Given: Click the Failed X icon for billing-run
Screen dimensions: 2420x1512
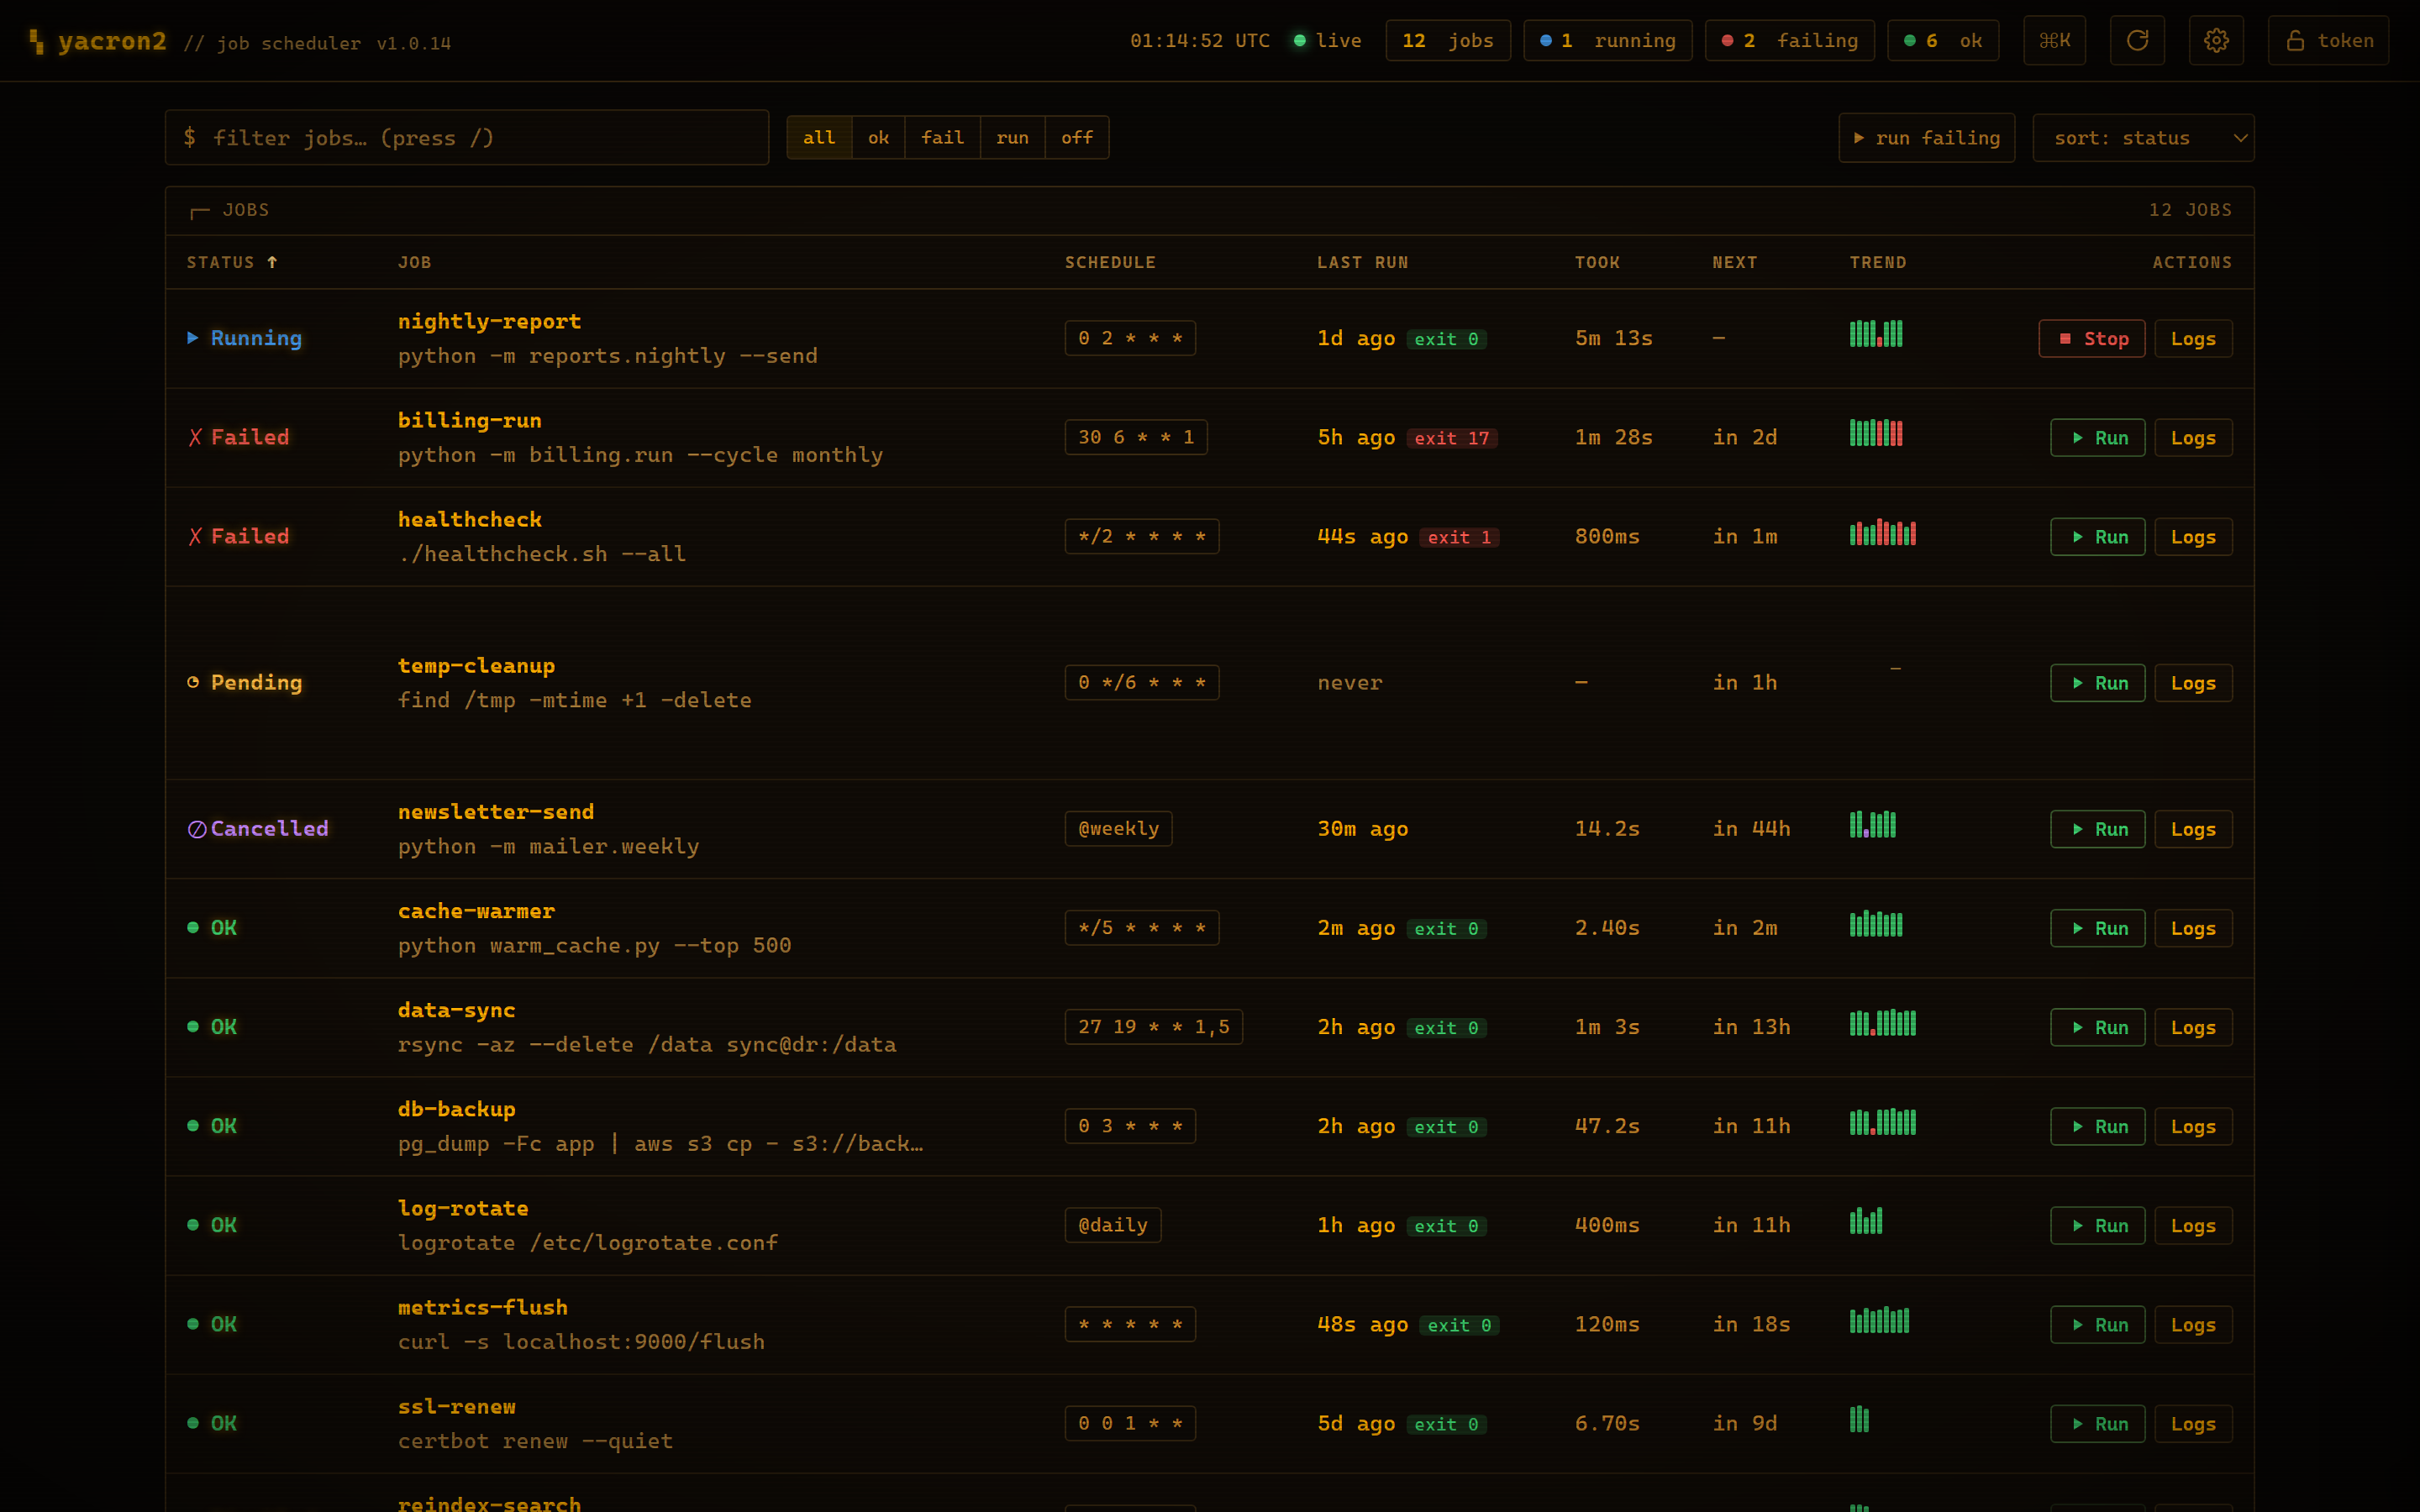Looking at the screenshot, I should click(x=195, y=437).
